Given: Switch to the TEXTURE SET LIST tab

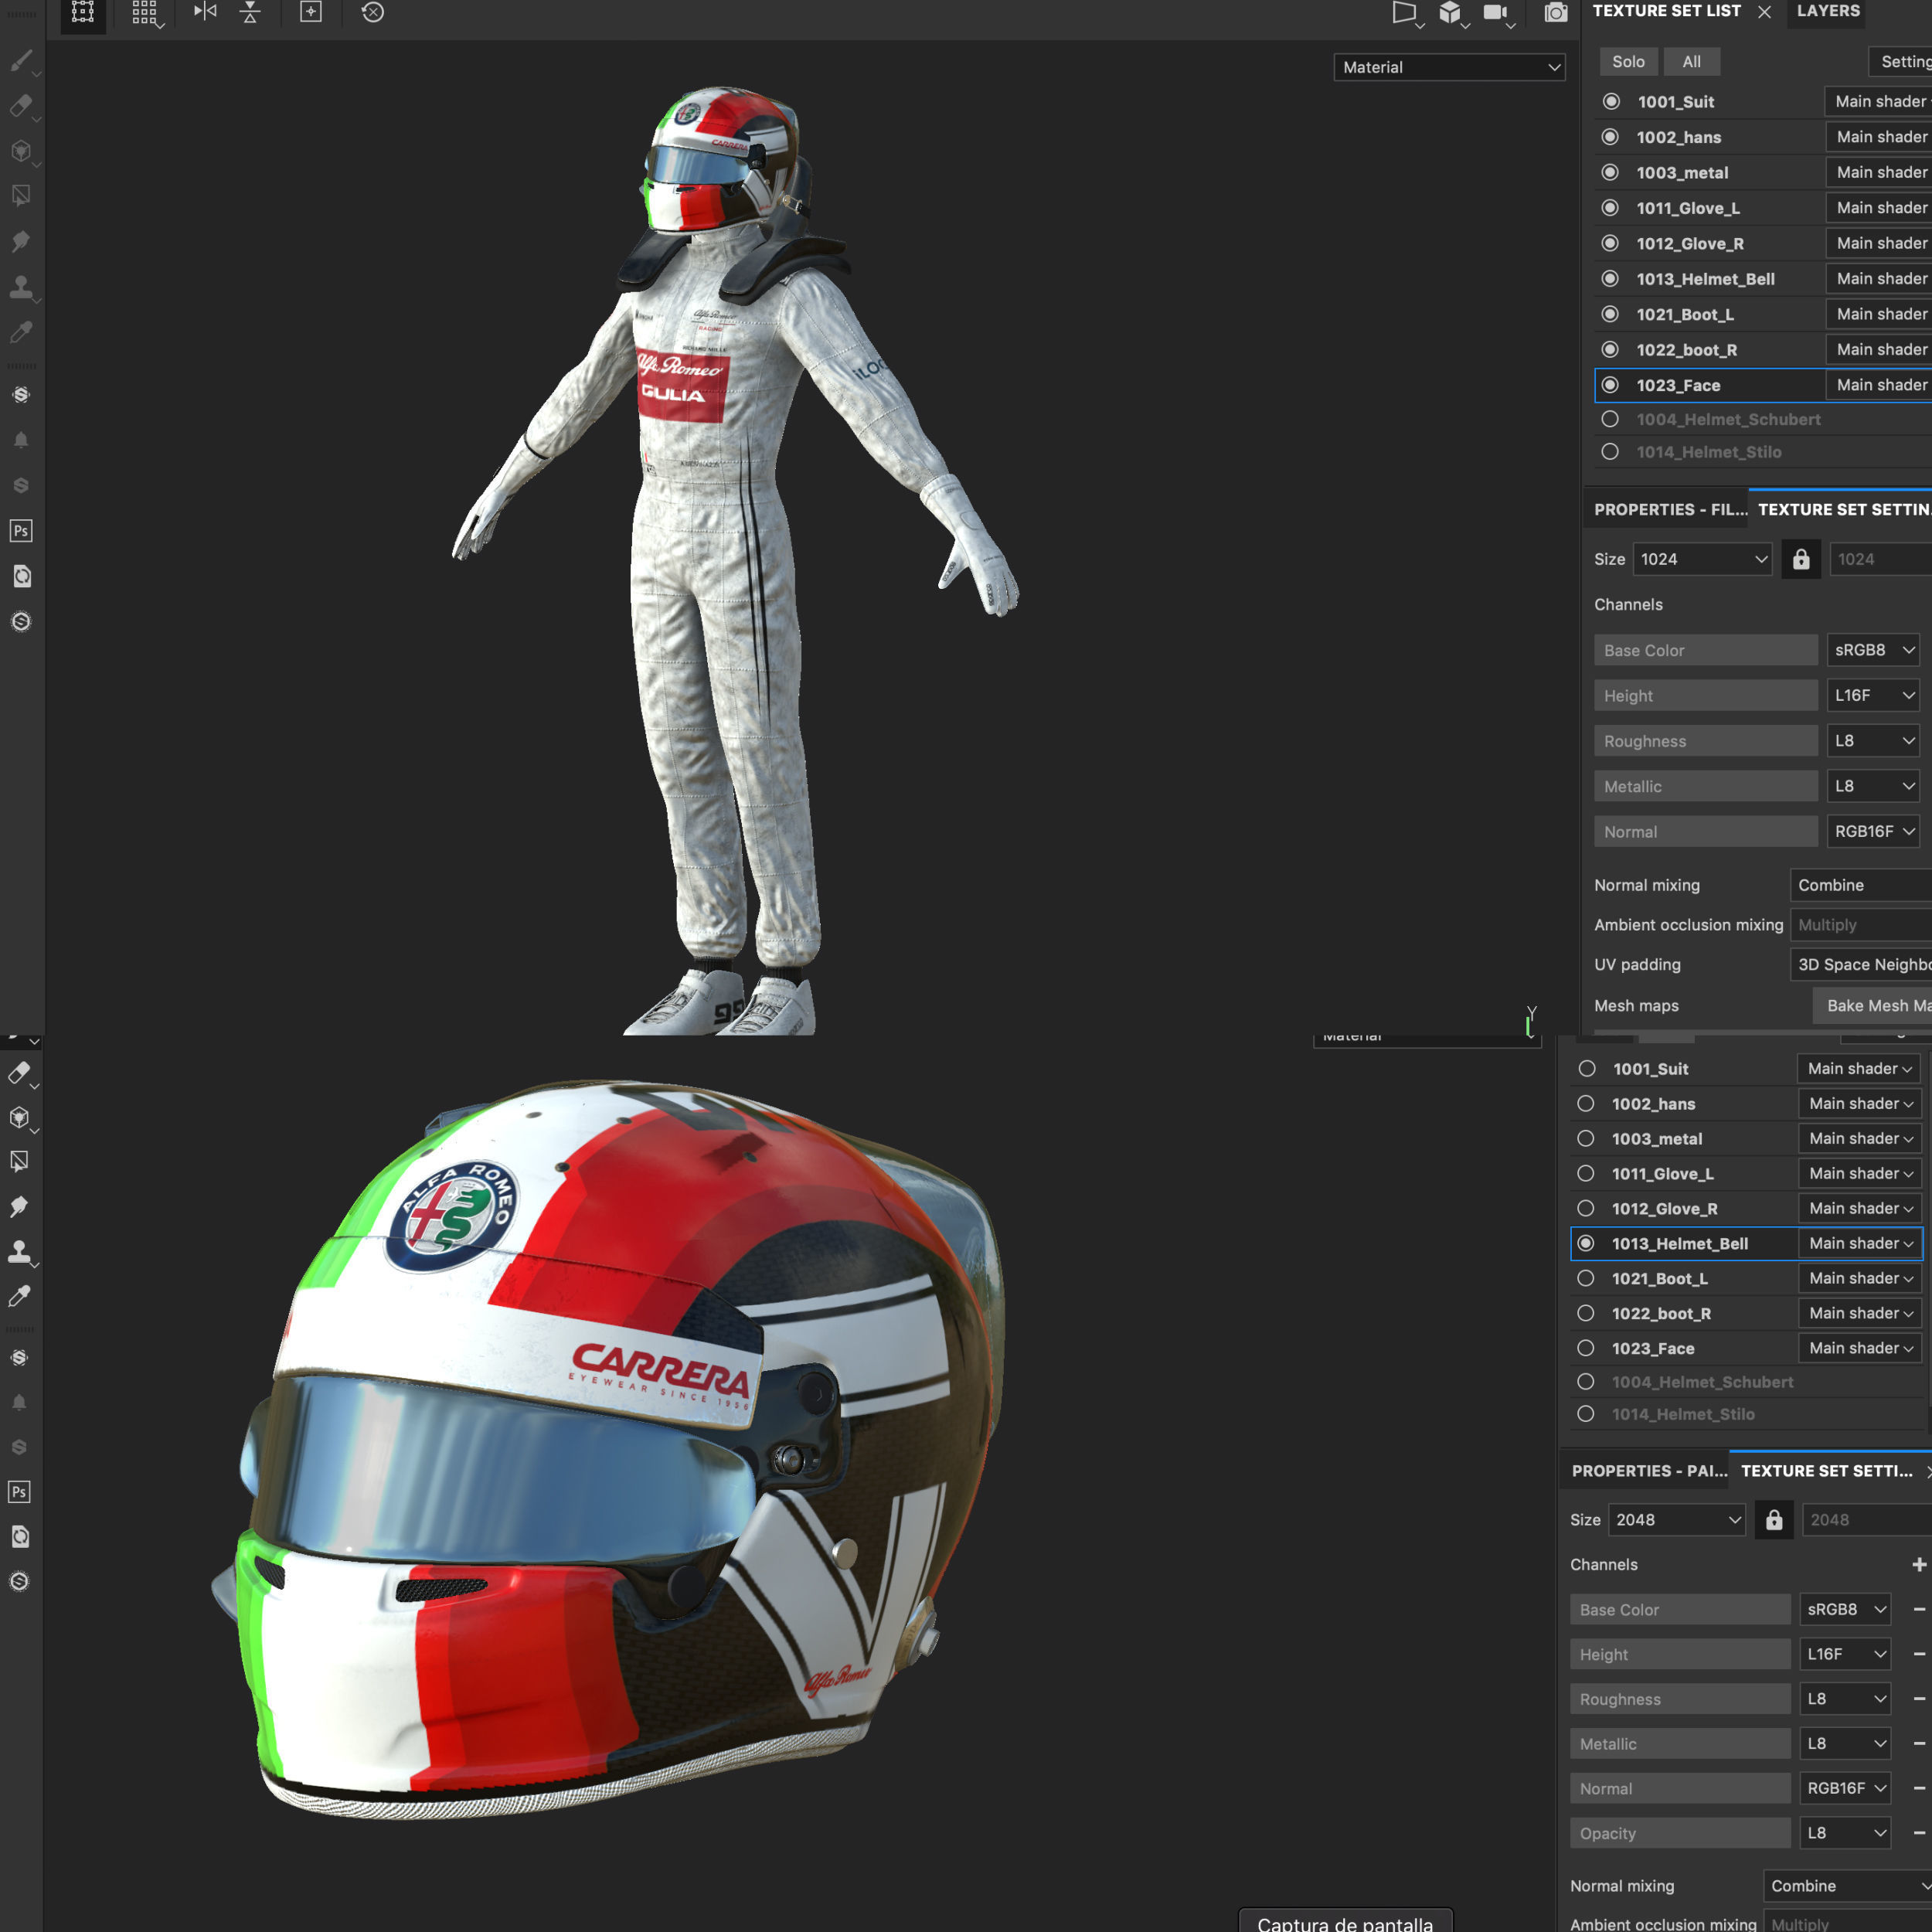Looking at the screenshot, I should tap(1666, 11).
